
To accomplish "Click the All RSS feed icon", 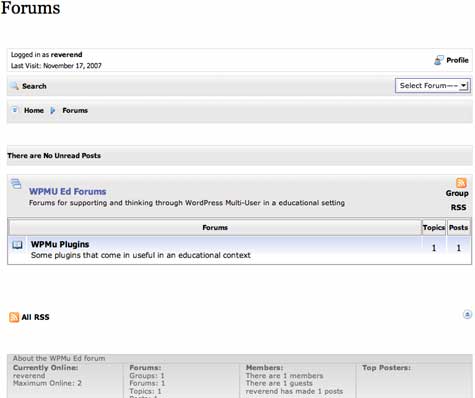I will pos(14,317).
